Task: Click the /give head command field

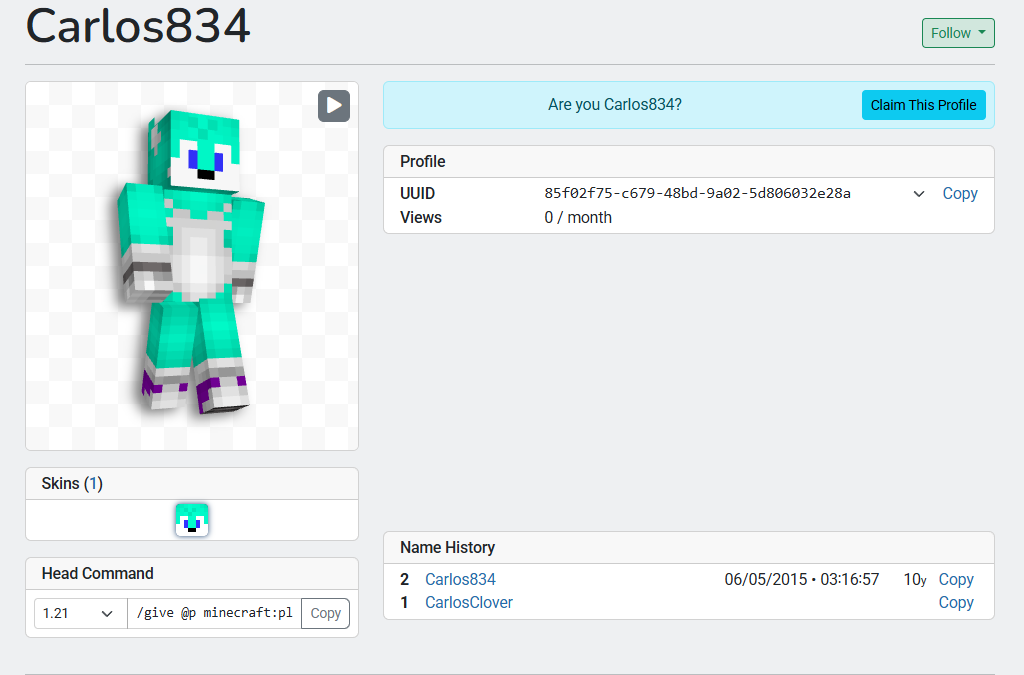Action: point(214,613)
